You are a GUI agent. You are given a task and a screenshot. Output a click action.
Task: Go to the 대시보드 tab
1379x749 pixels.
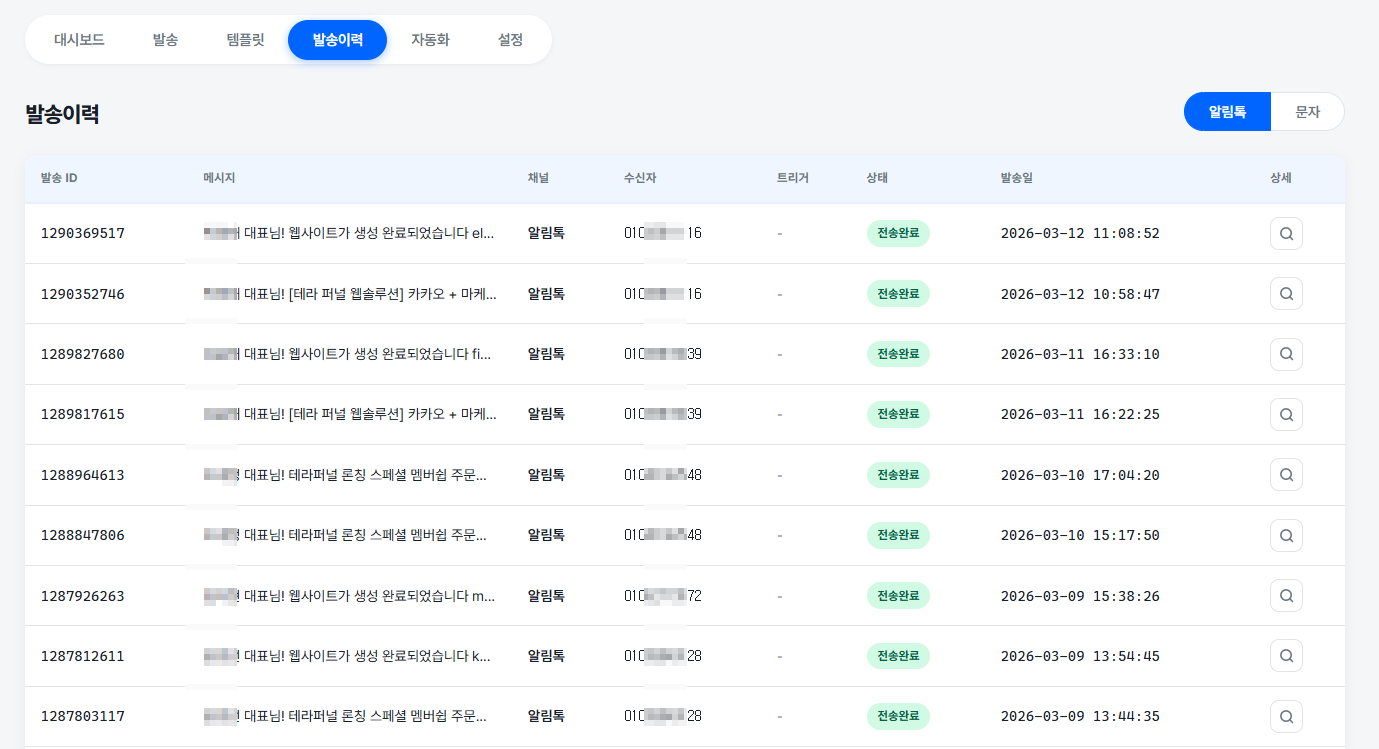point(79,41)
